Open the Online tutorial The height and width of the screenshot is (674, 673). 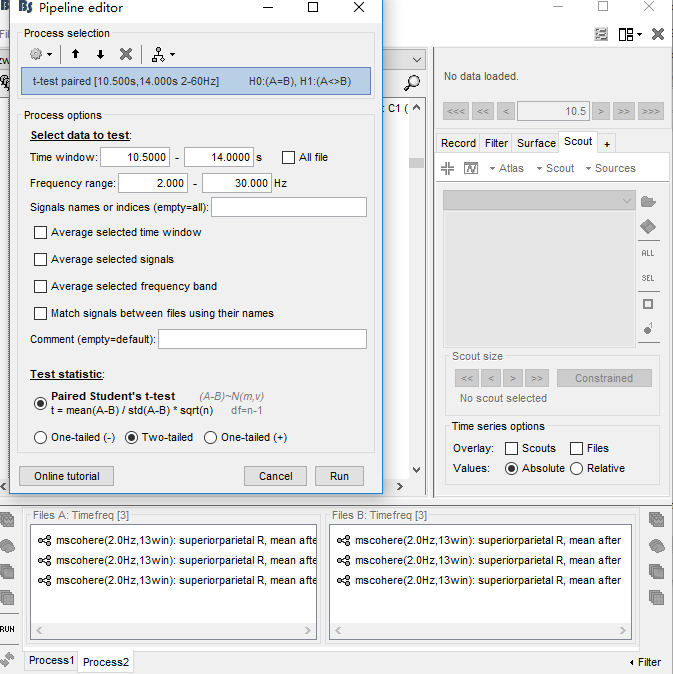[x=67, y=476]
